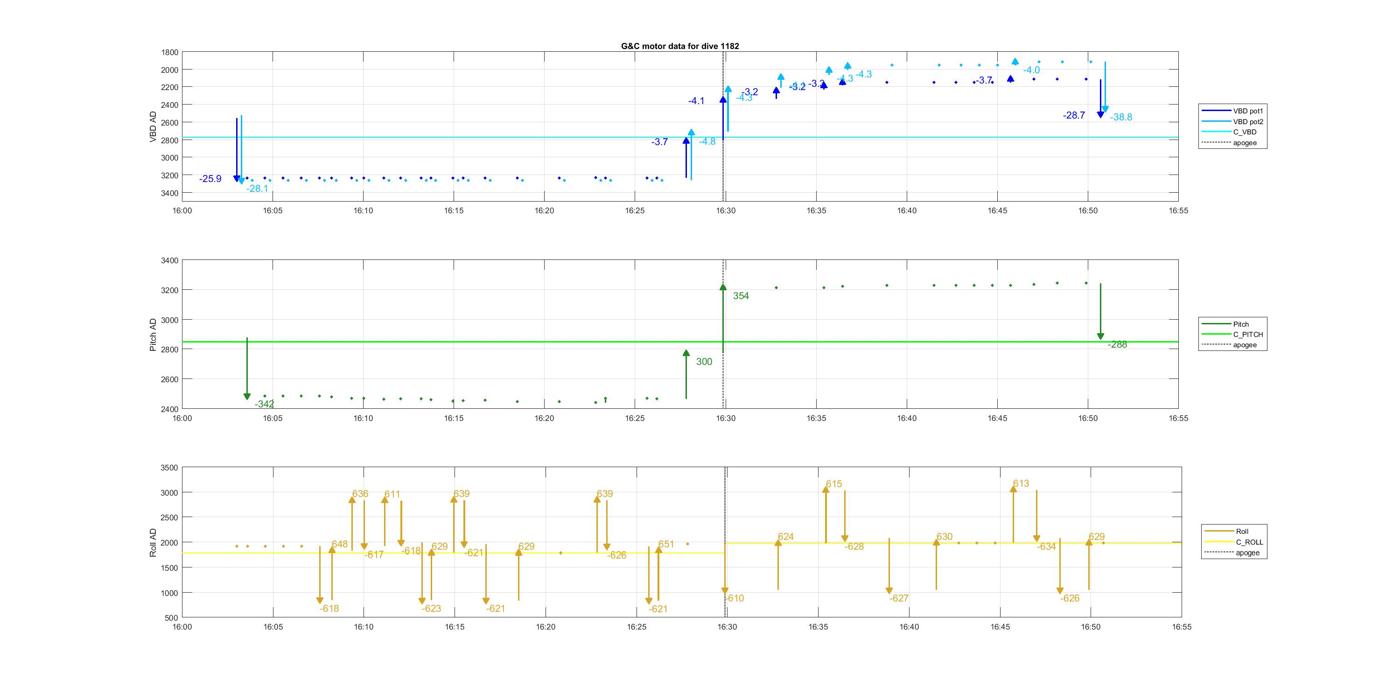Click the "500" tick on the Roll axis
The image size is (1400, 693).
coord(173,618)
